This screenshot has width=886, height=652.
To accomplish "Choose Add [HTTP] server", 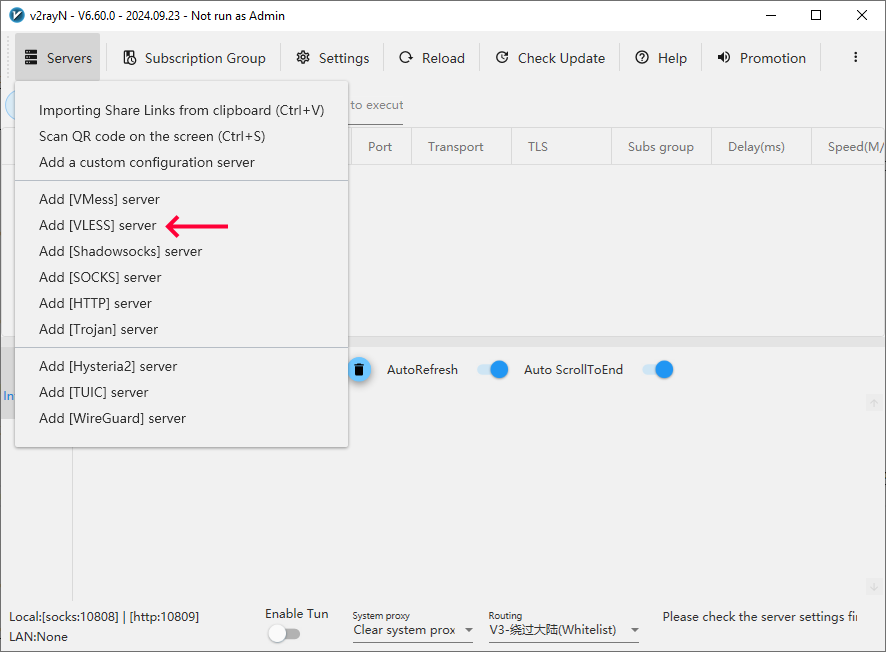I will (x=181, y=303).
